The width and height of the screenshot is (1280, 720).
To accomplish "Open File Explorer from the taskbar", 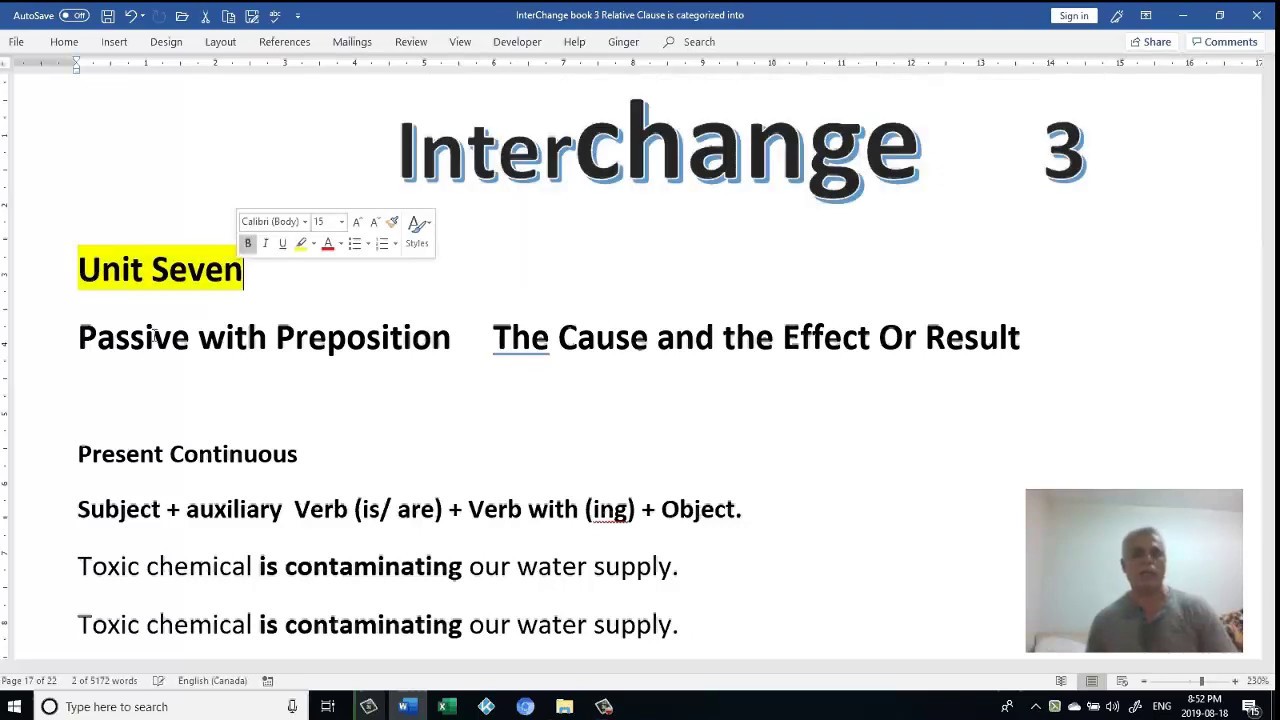I will [x=564, y=707].
